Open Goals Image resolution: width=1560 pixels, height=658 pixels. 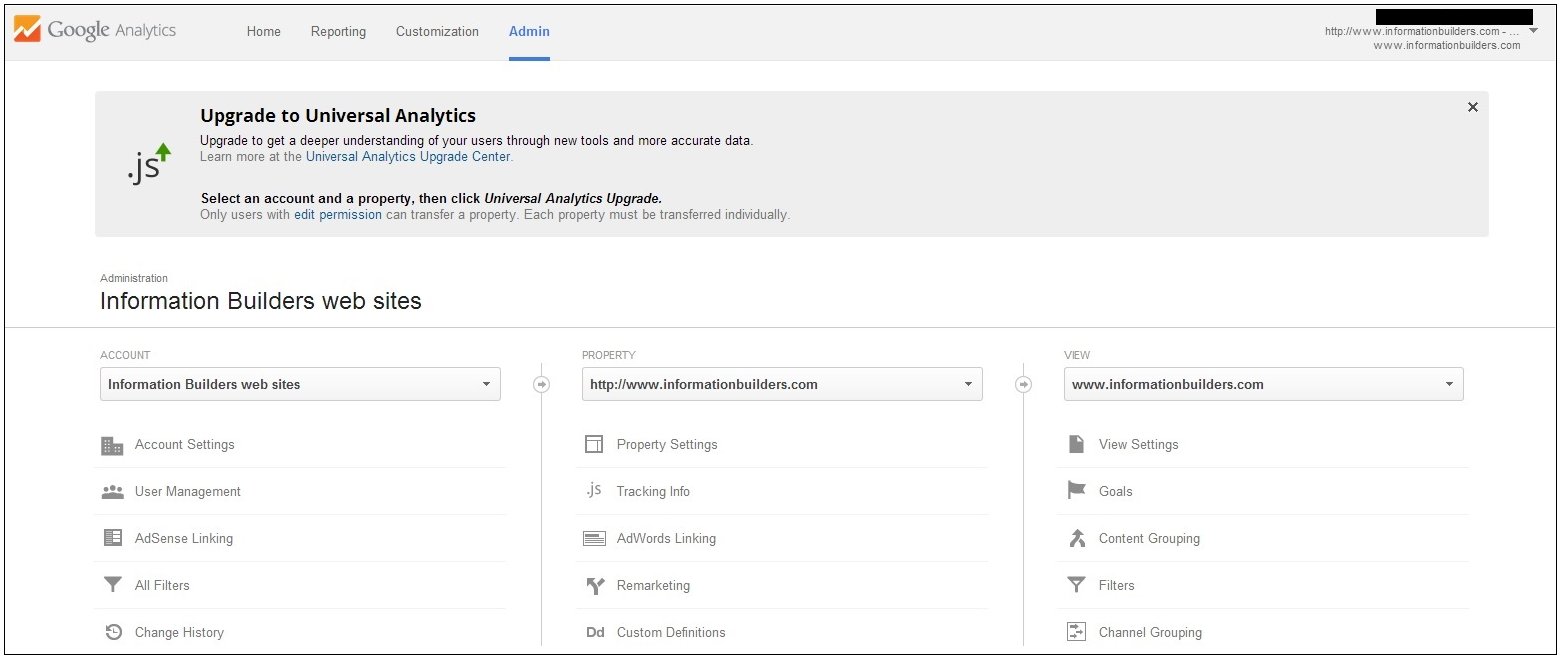tap(1116, 491)
